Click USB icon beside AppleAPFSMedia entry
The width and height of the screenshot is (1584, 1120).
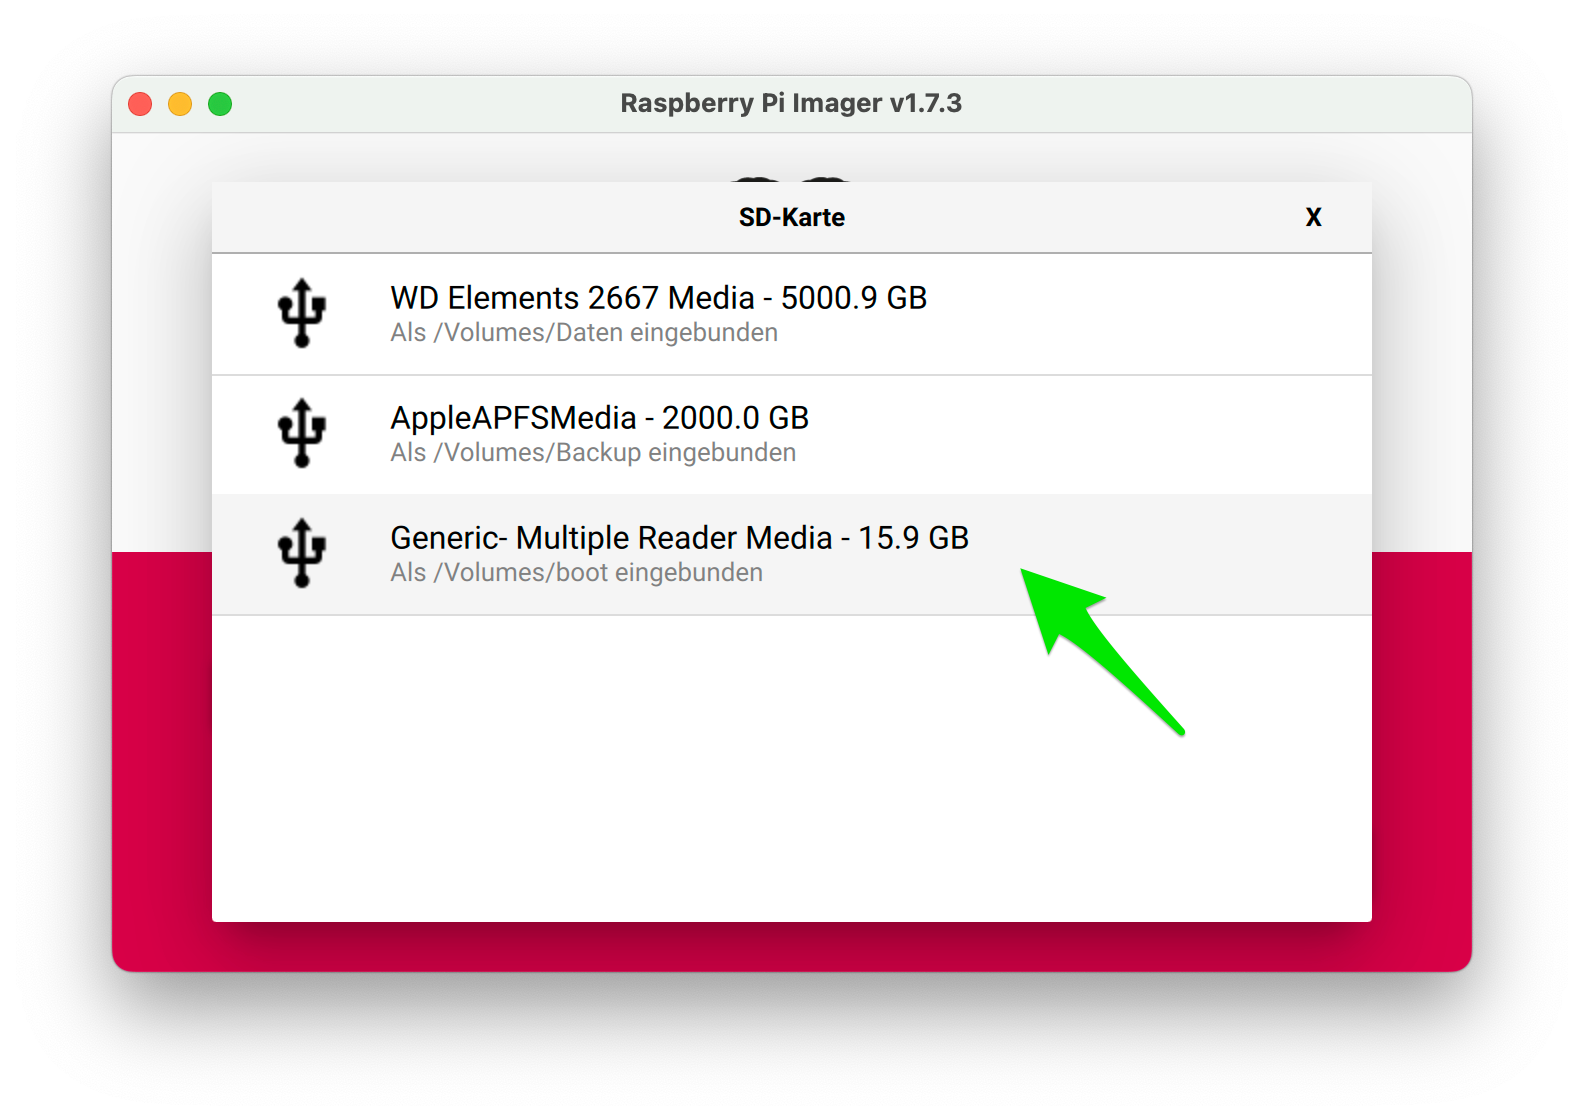click(x=302, y=433)
